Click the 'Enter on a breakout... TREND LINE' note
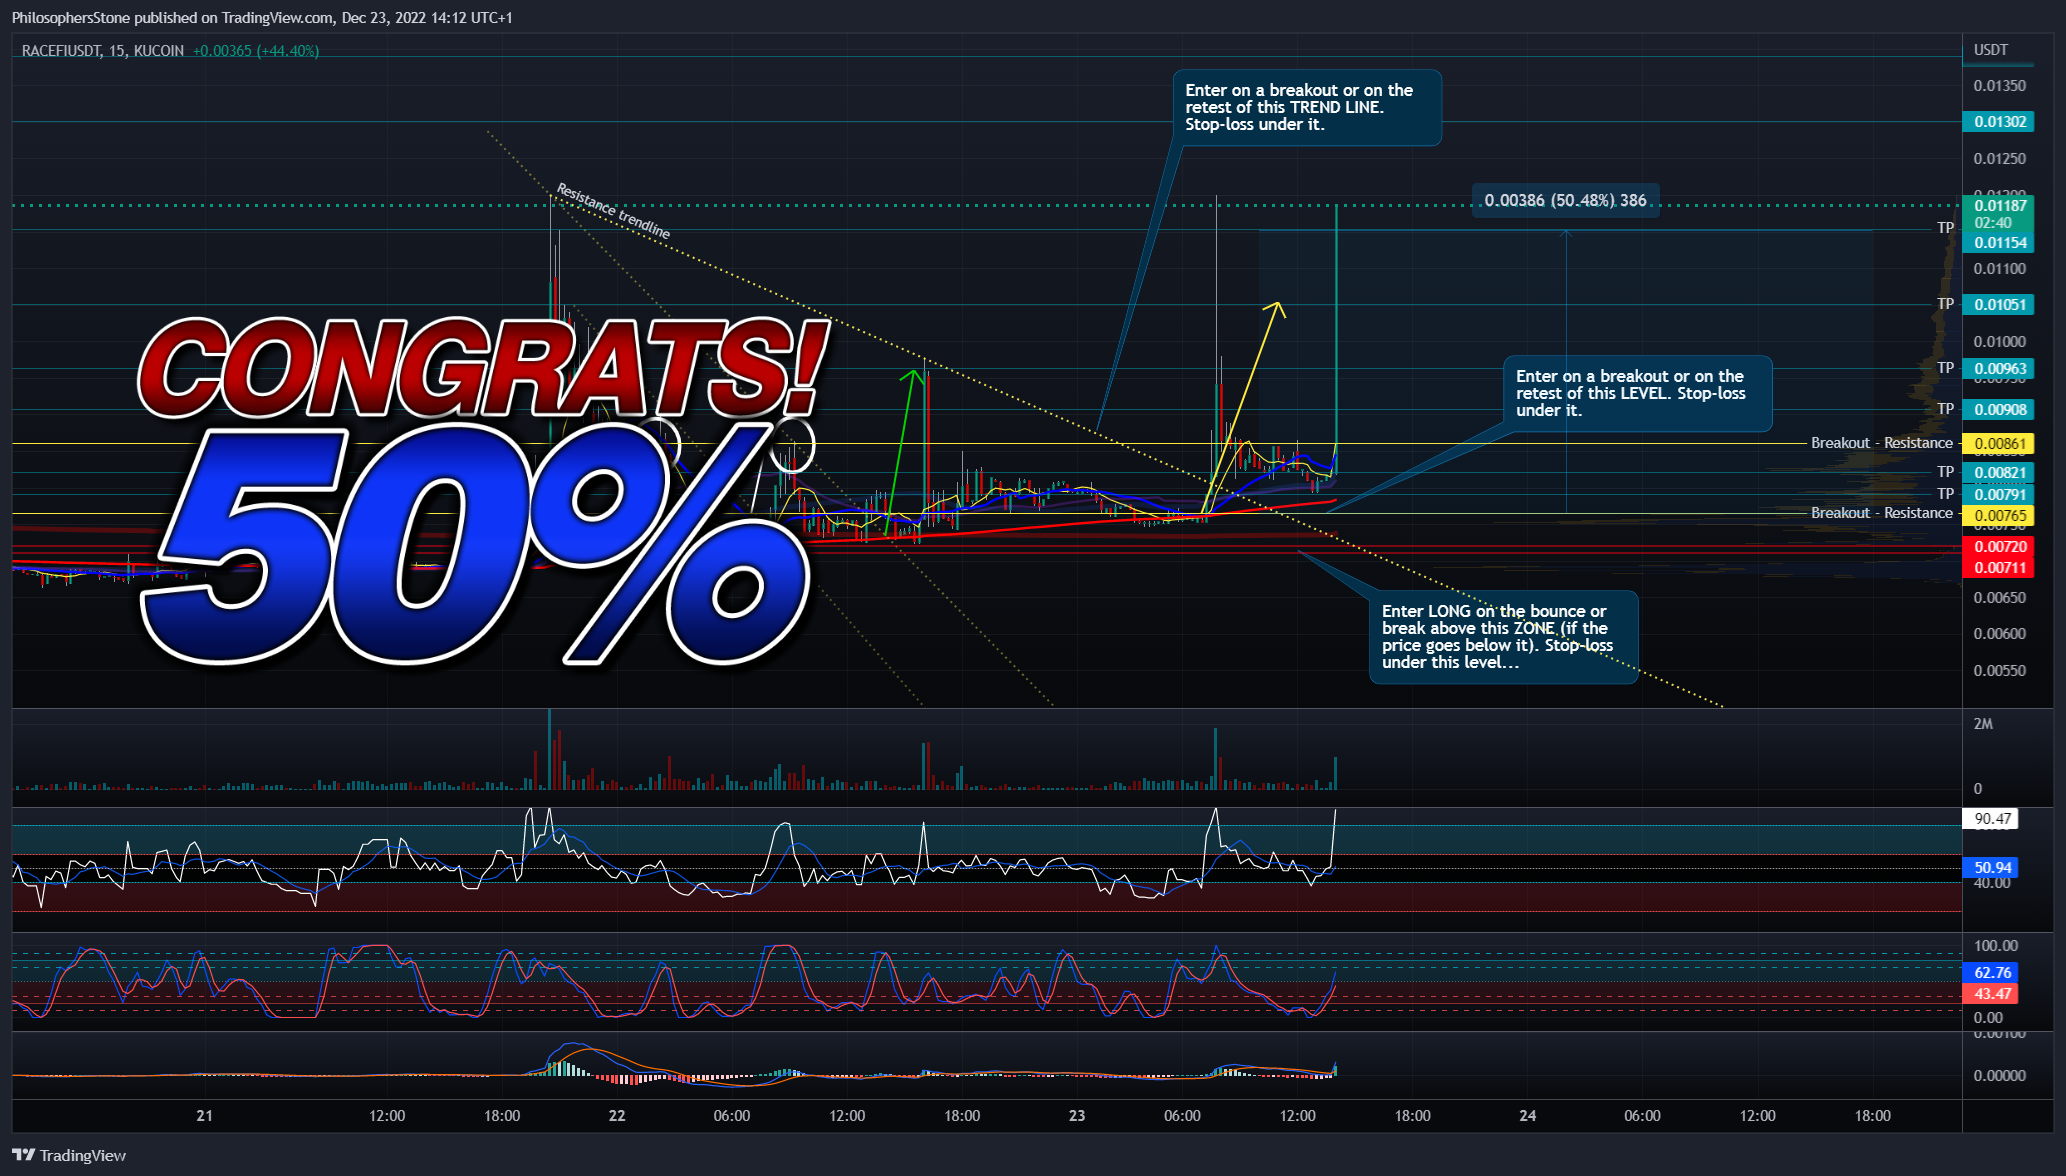This screenshot has height=1176, width=2066. [x=1306, y=107]
